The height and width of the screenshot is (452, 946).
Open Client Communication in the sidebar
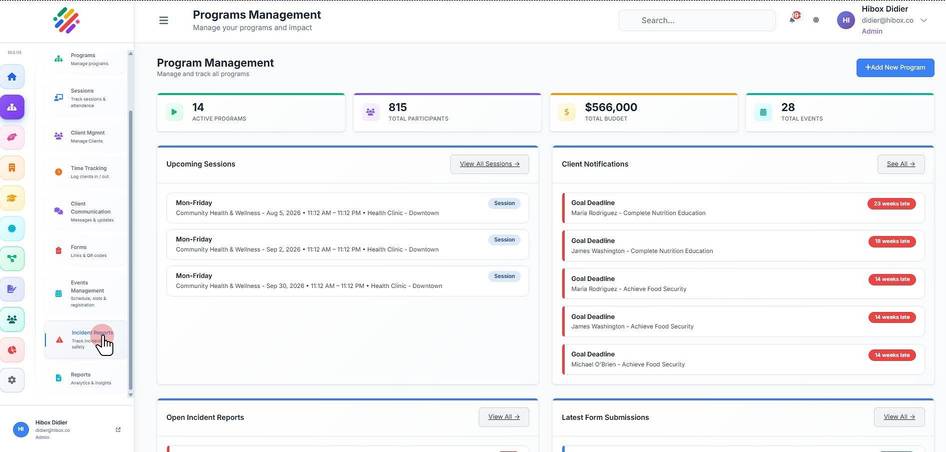click(86, 211)
